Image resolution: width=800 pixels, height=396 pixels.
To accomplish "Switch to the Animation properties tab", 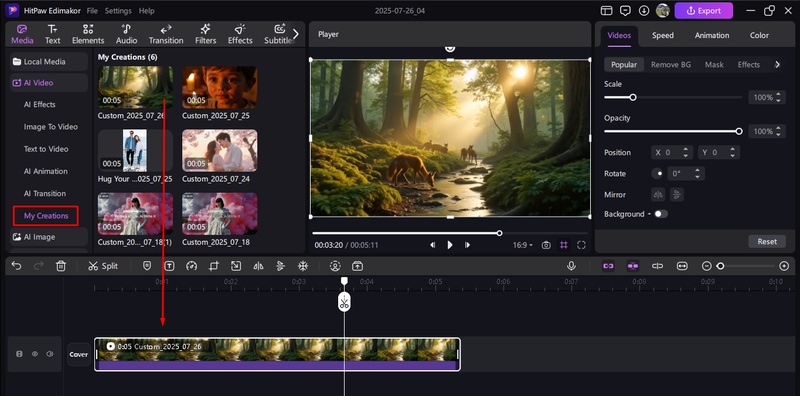I will pos(712,35).
